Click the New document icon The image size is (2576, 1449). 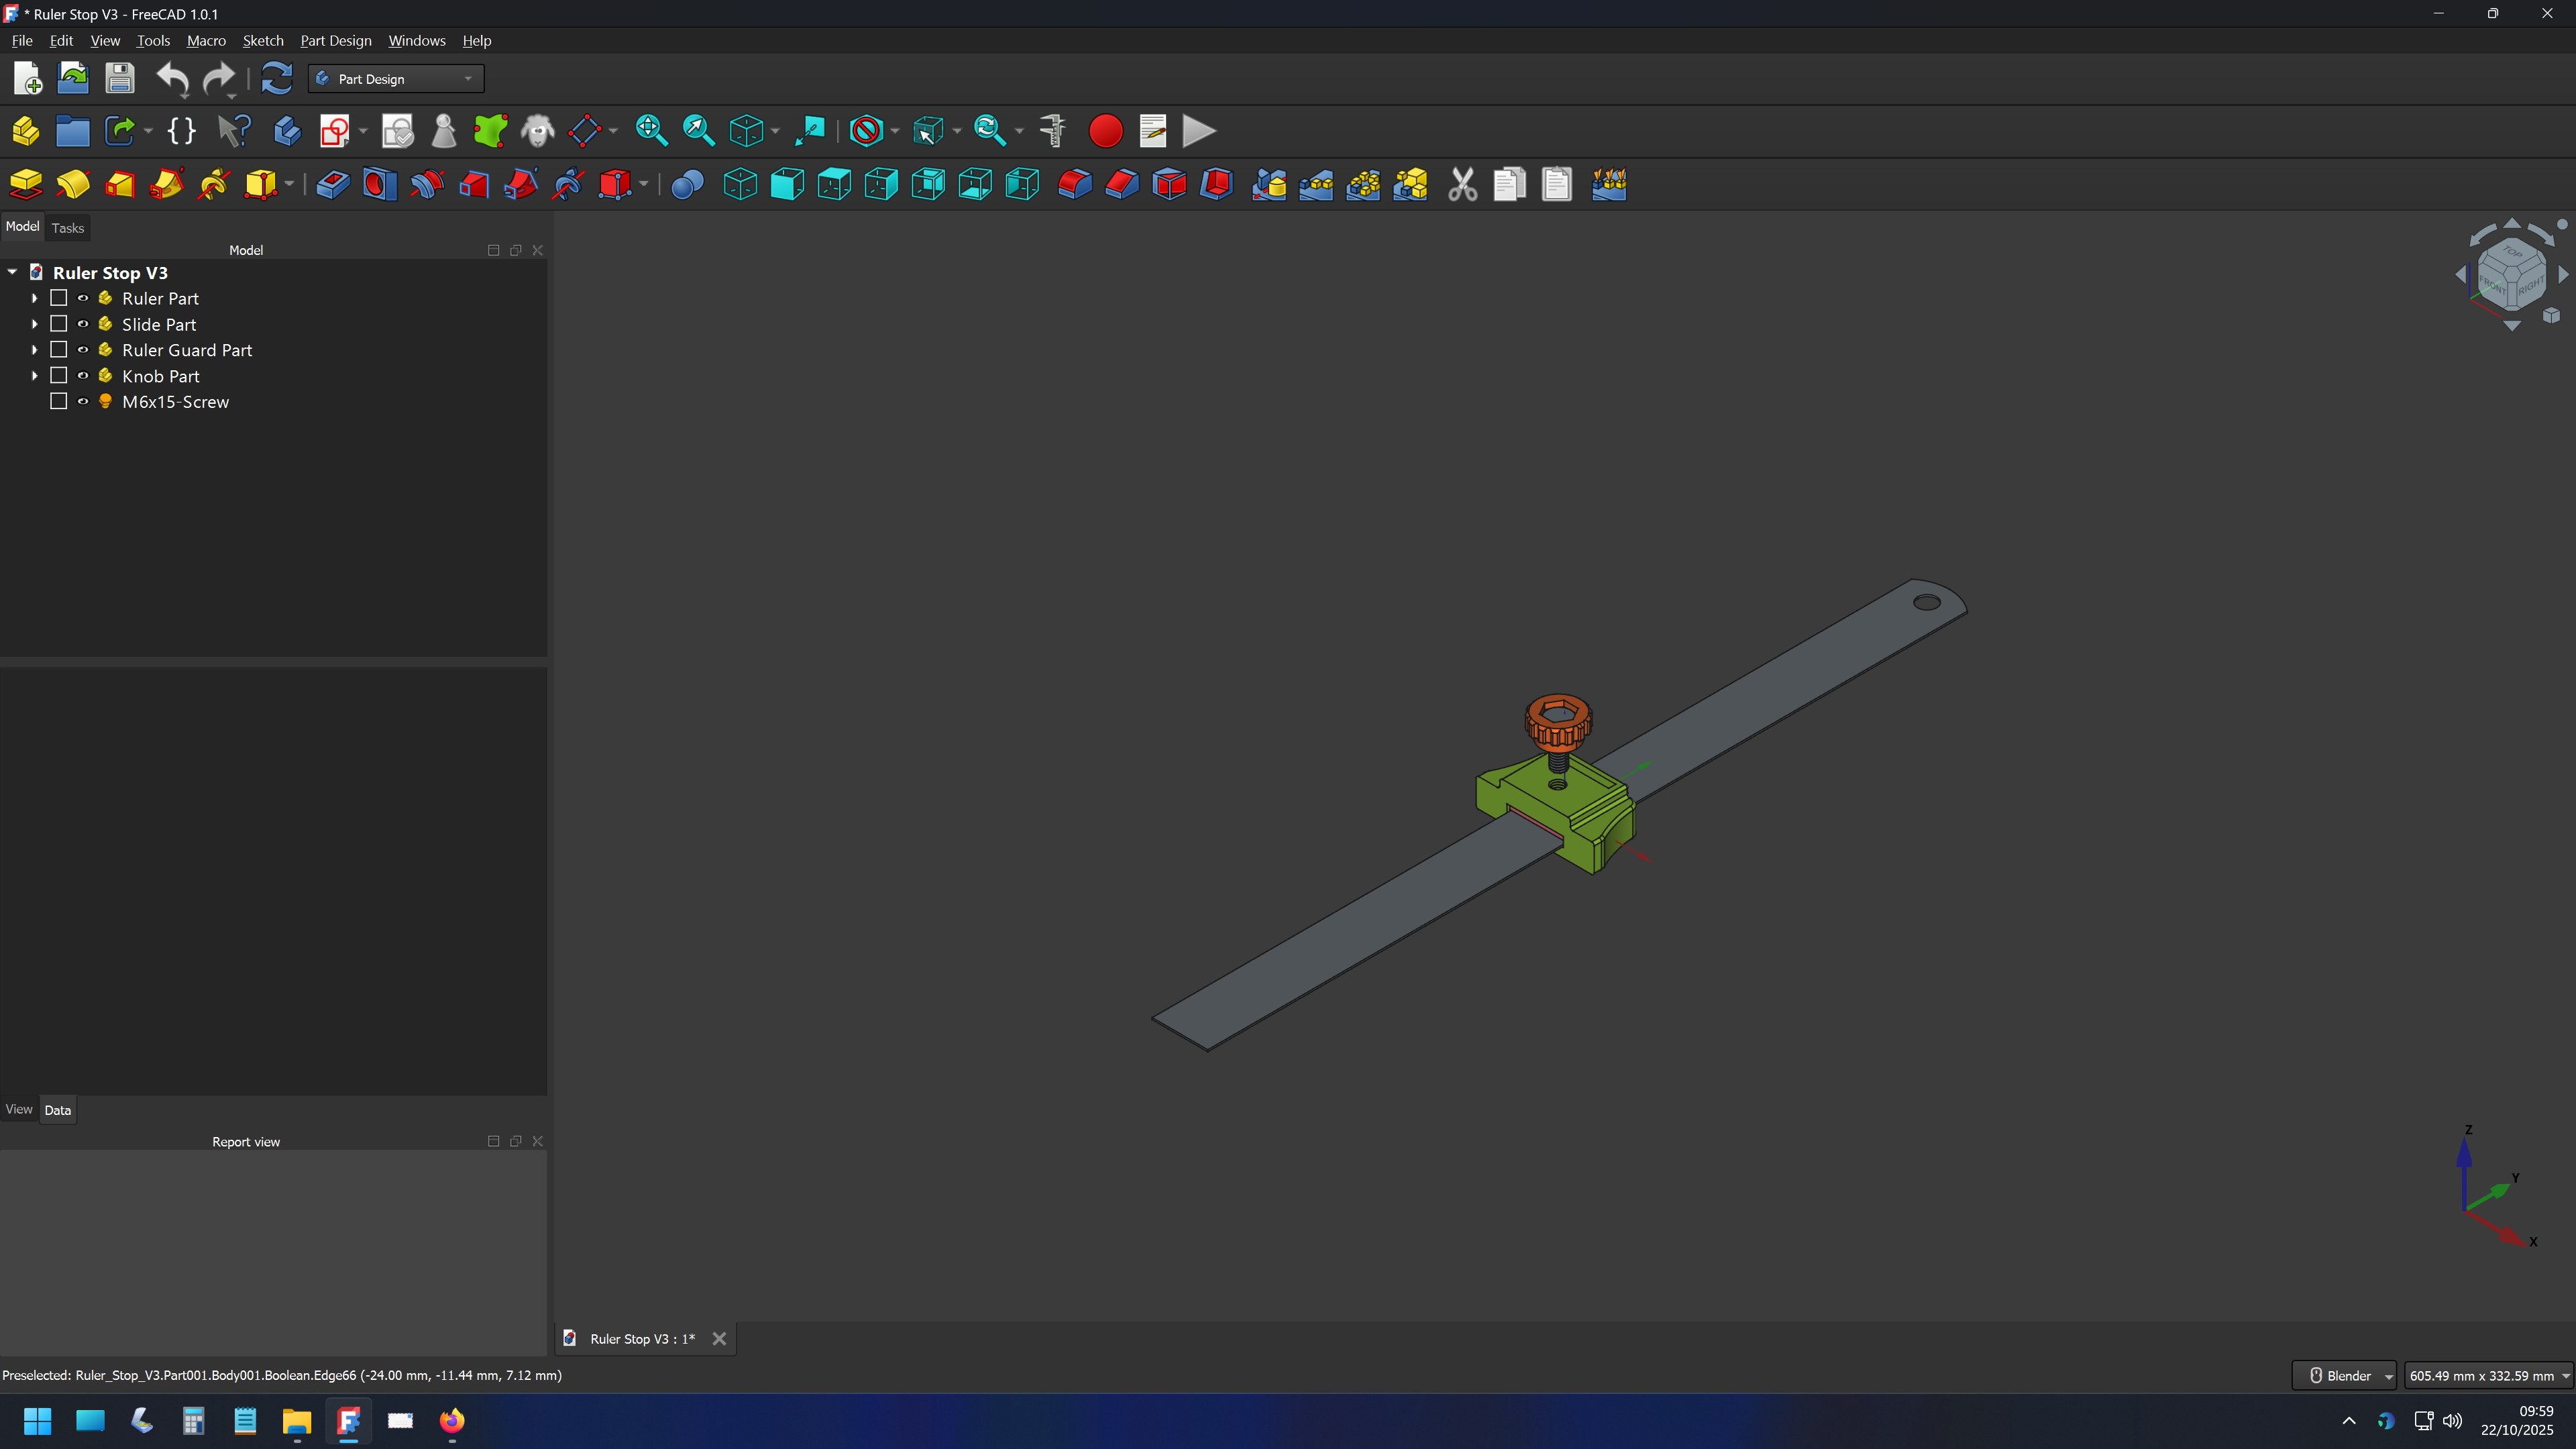(27, 78)
